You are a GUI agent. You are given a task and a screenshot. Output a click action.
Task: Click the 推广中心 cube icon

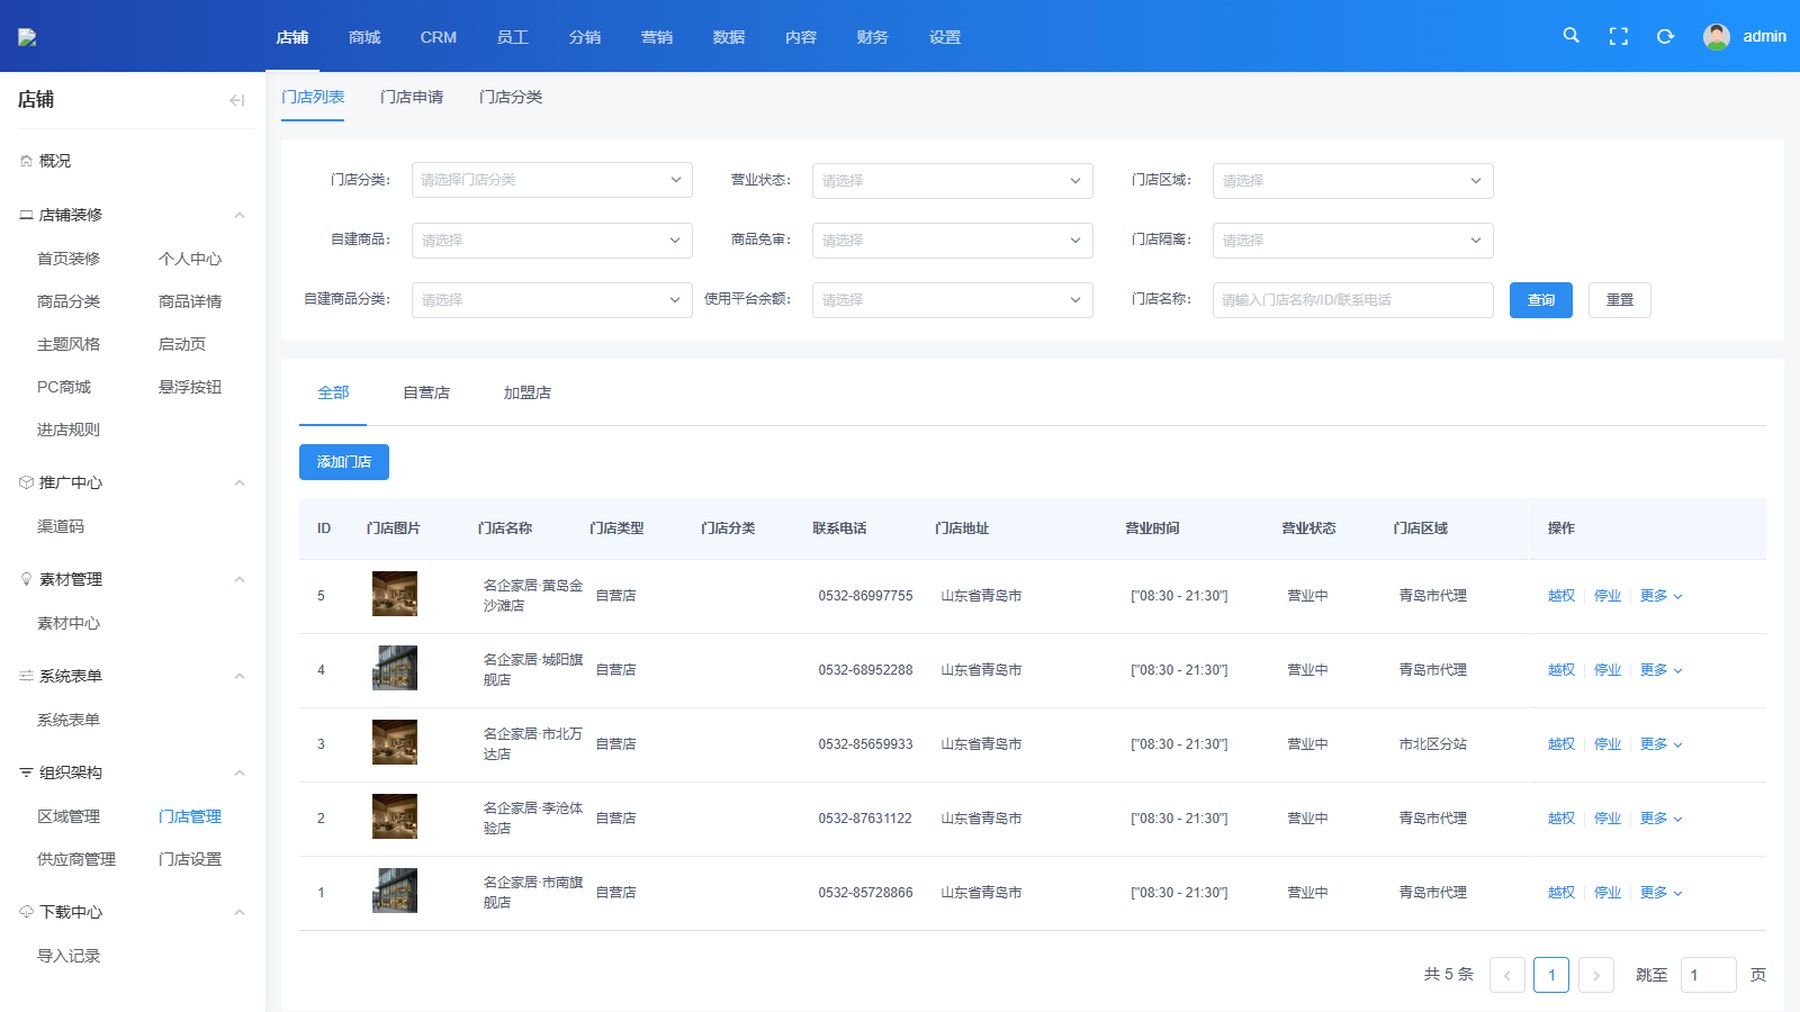point(26,483)
